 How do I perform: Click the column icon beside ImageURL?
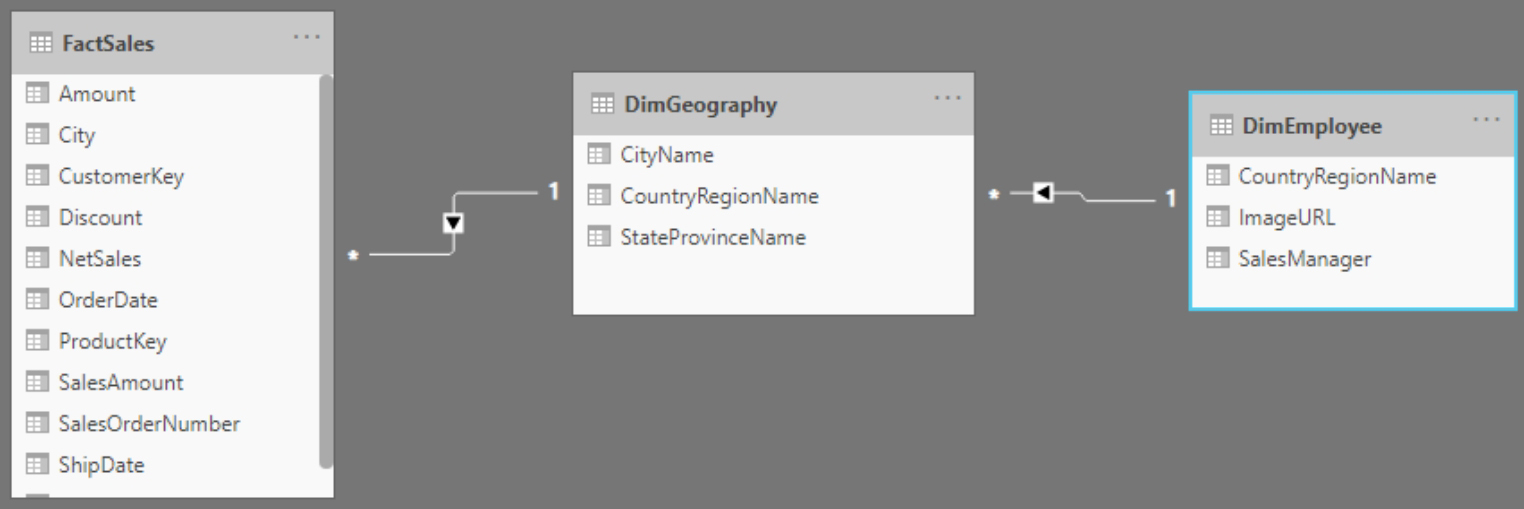click(x=1217, y=217)
